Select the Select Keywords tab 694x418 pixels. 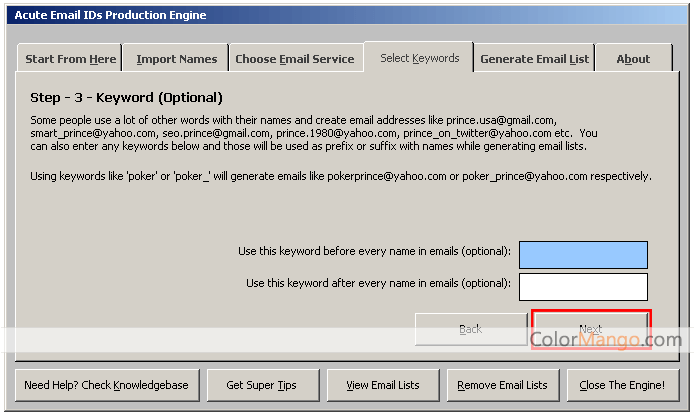click(419, 58)
